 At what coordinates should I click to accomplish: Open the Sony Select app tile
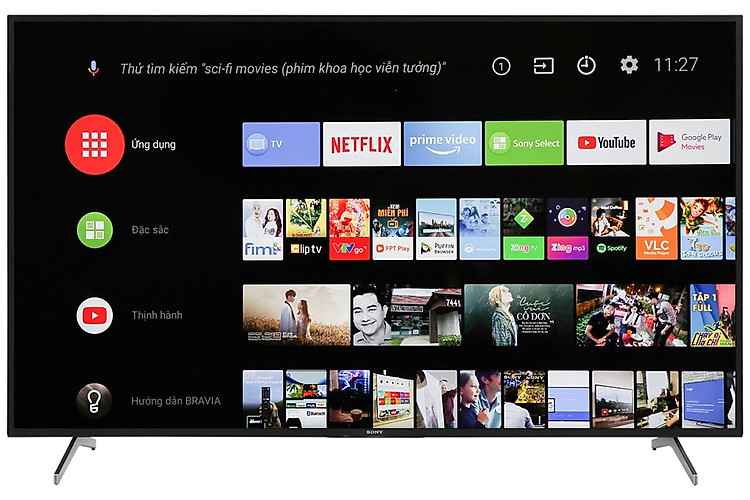pyautogui.click(x=524, y=144)
